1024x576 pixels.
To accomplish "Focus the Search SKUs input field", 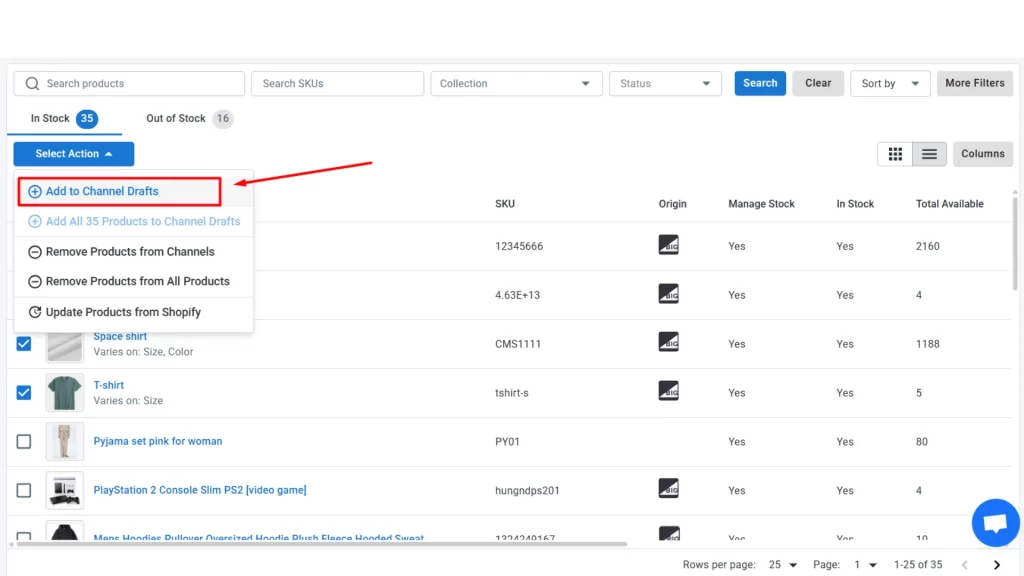I will click(x=337, y=84).
